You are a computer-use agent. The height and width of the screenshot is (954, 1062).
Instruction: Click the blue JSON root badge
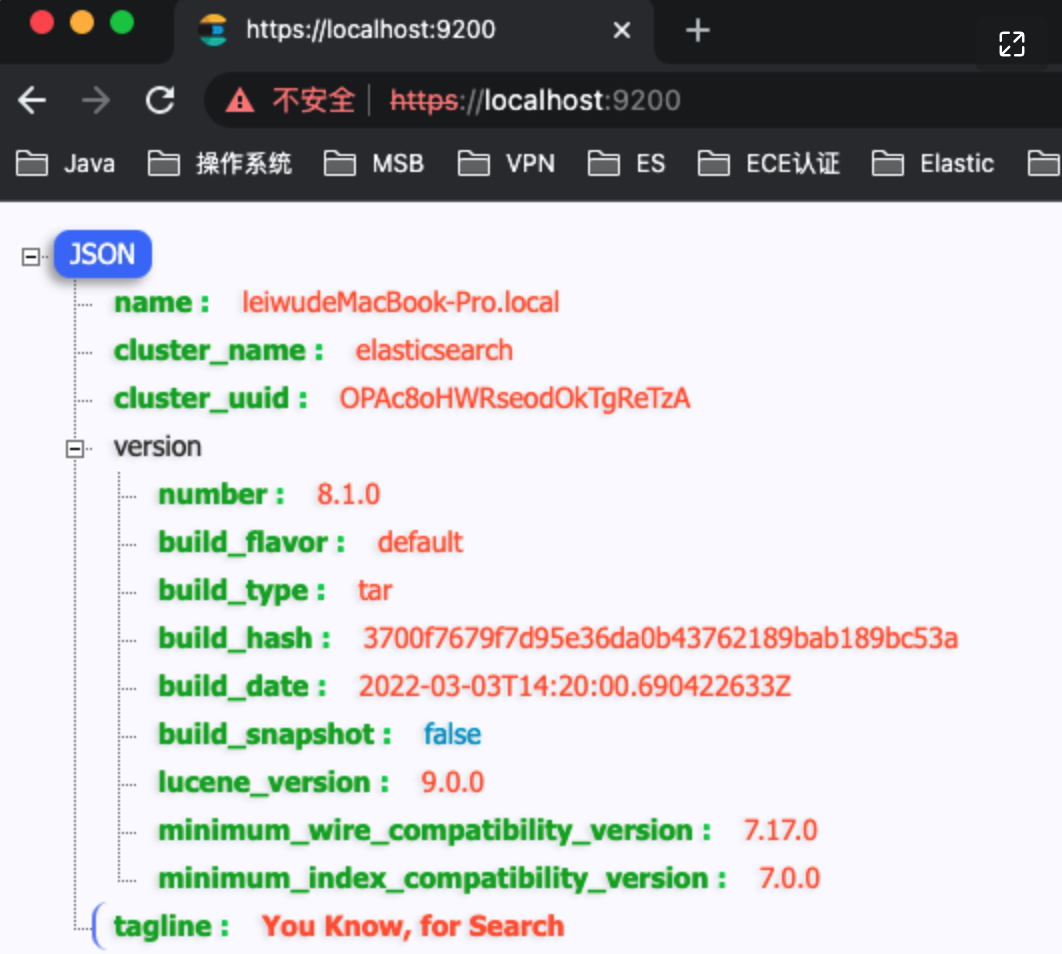point(102,254)
